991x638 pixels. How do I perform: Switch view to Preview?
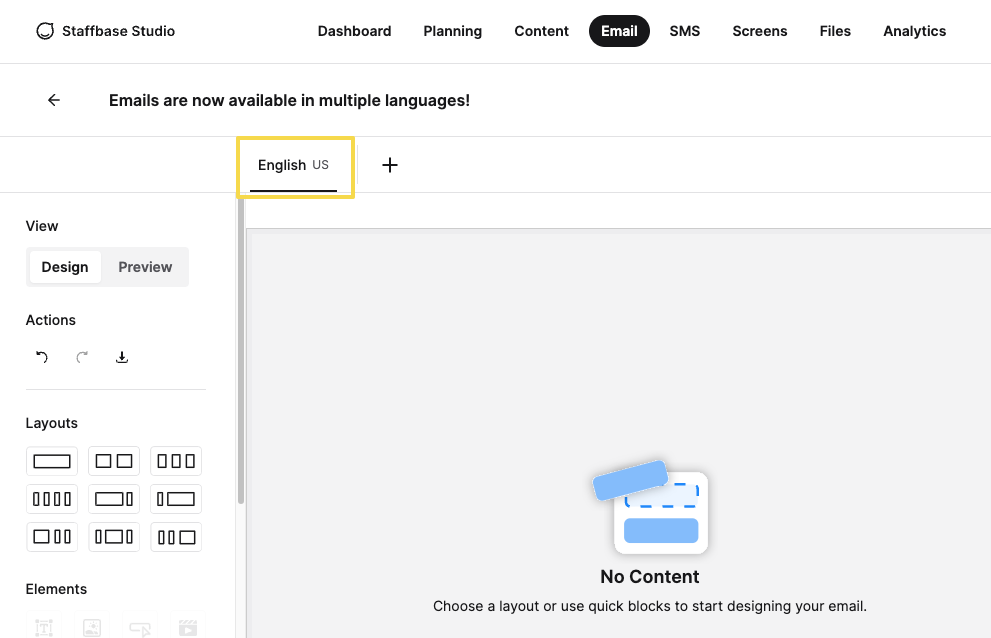coord(145,267)
